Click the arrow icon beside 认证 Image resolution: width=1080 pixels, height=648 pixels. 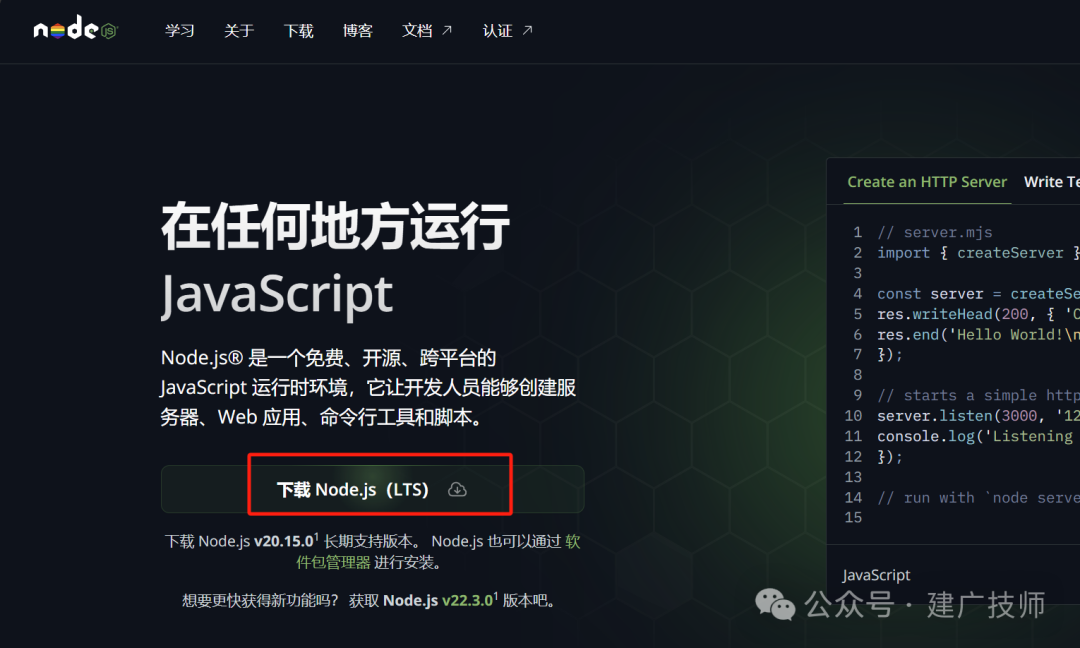(x=528, y=30)
